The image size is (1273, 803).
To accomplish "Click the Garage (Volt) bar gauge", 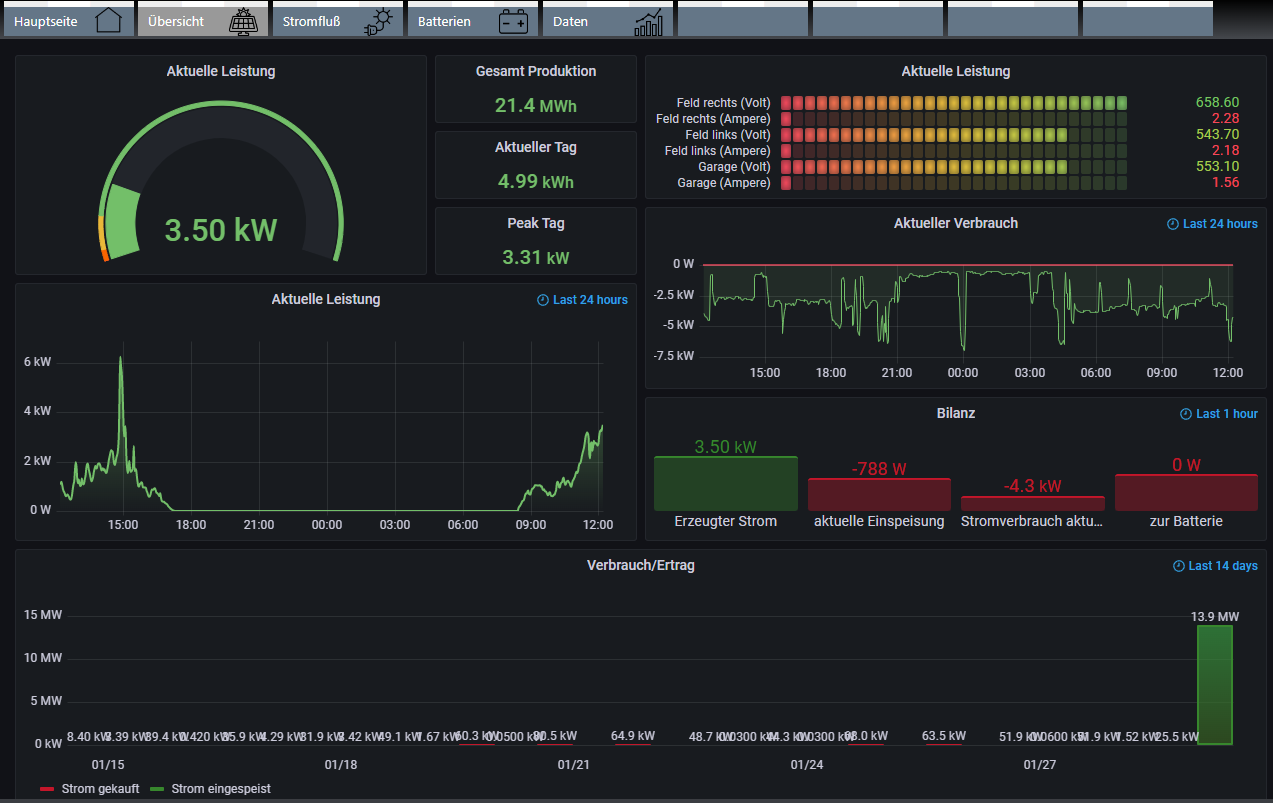I will [954, 166].
